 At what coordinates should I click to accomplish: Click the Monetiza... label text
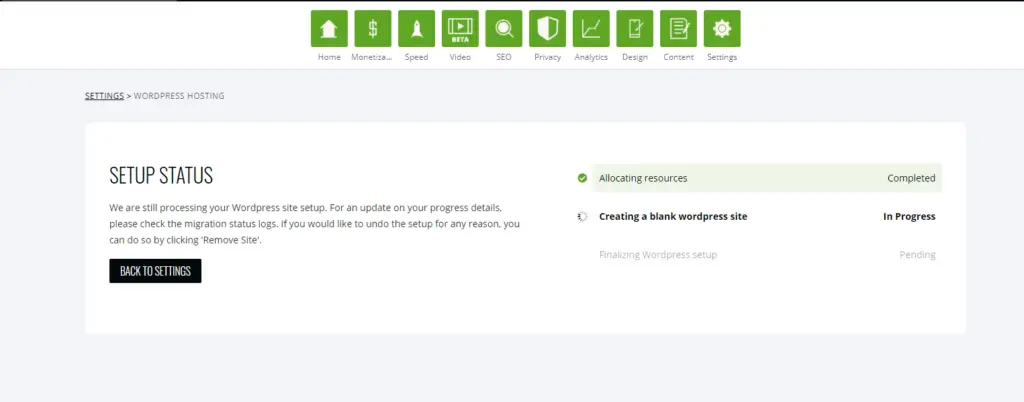pyautogui.click(x=373, y=57)
